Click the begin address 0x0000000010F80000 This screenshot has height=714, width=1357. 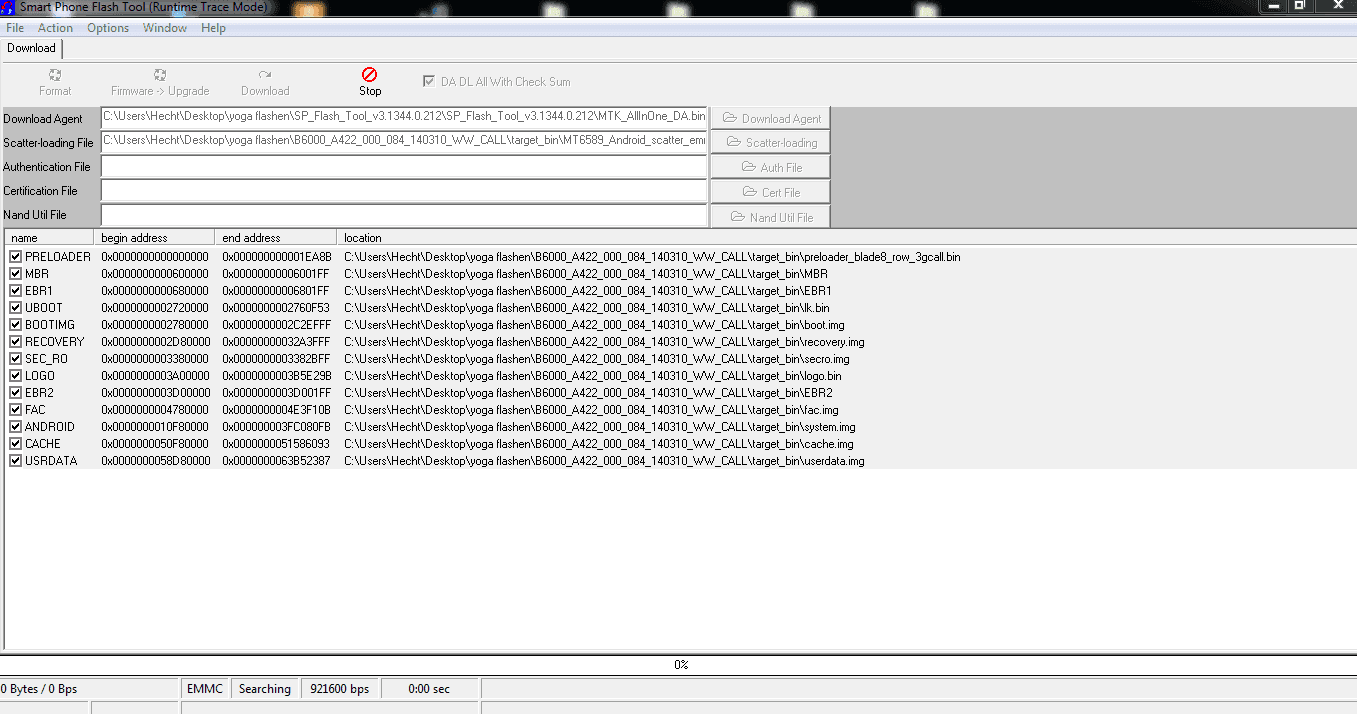(x=155, y=427)
